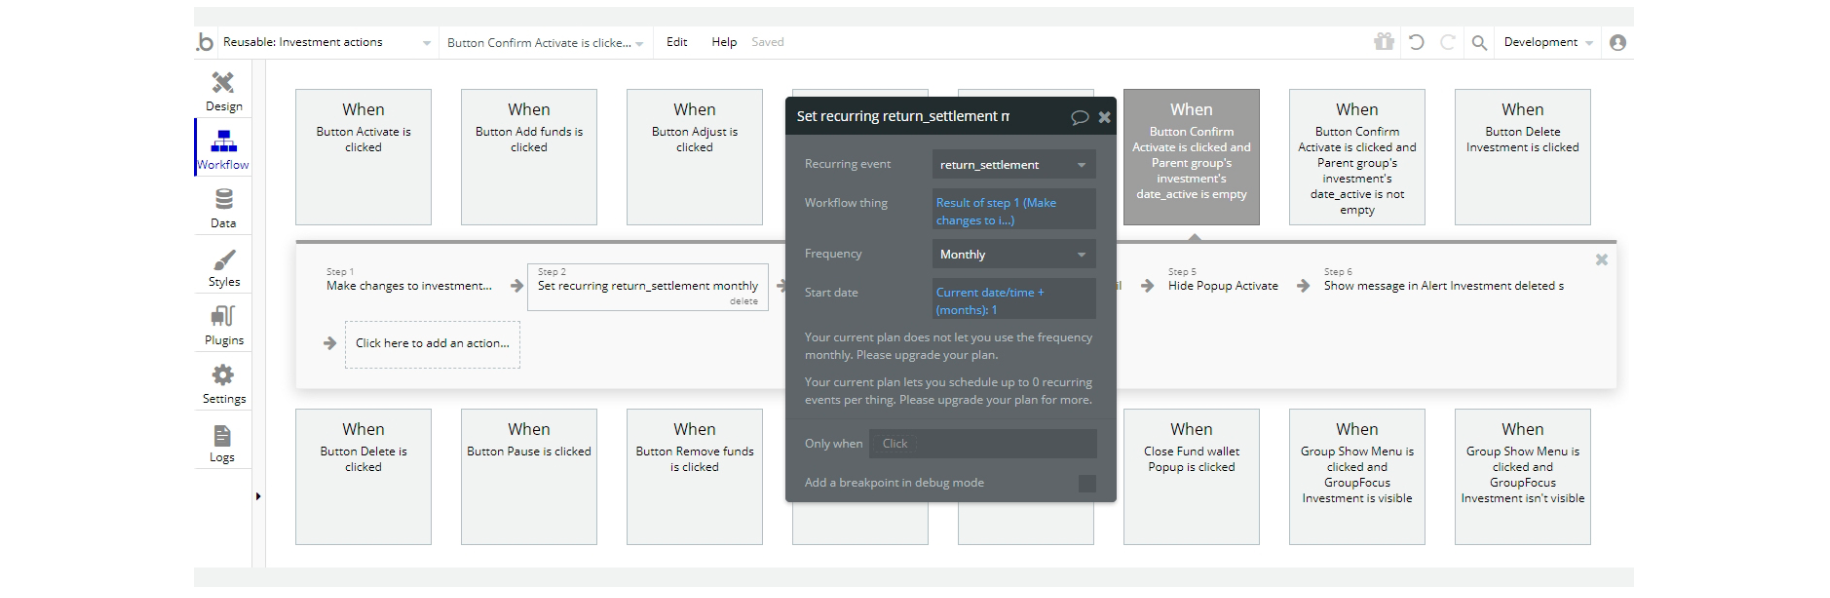Image resolution: width=1830 pixels, height=598 pixels.
Task: Open the Styles section icon
Action: pyautogui.click(x=223, y=267)
